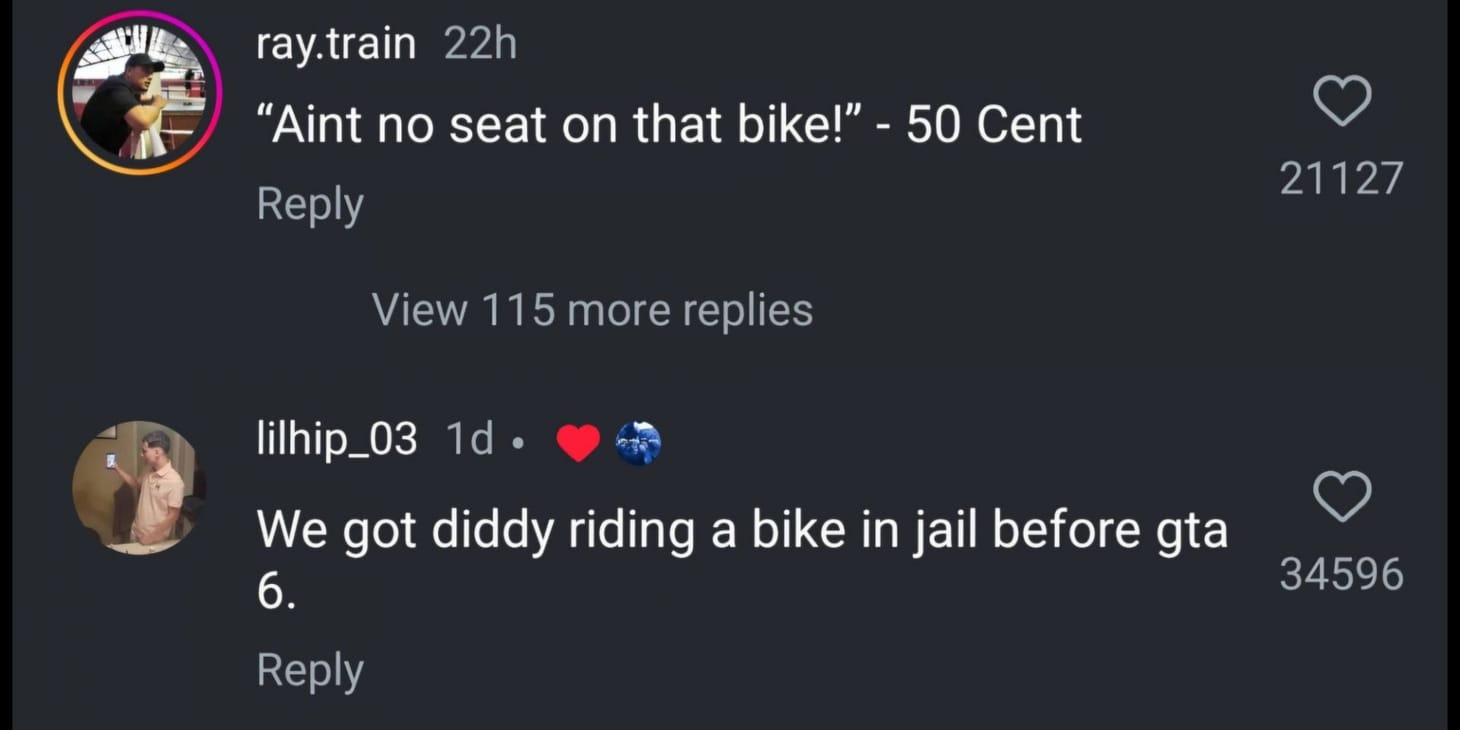The height and width of the screenshot is (730, 1460).
Task: Open lilhip_03's username
Action: pos(336,437)
